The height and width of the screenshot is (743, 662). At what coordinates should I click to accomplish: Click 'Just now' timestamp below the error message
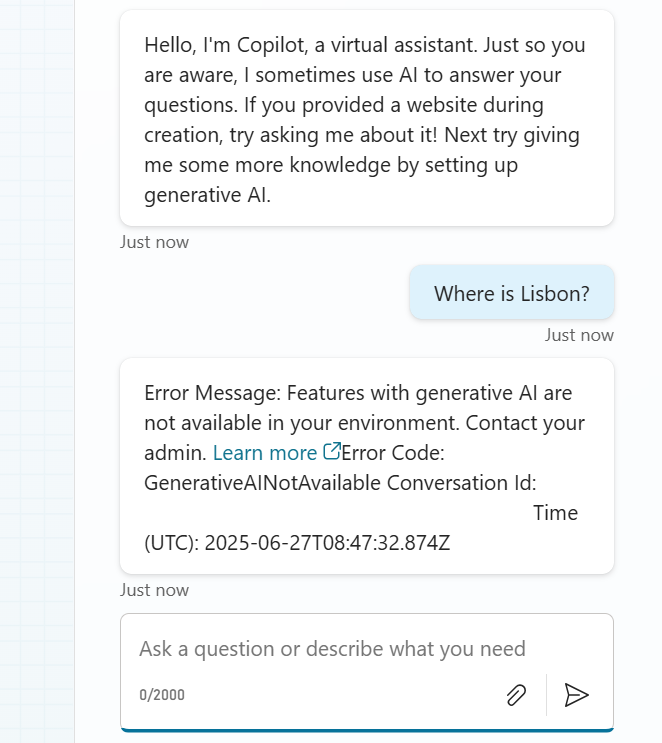click(x=154, y=590)
